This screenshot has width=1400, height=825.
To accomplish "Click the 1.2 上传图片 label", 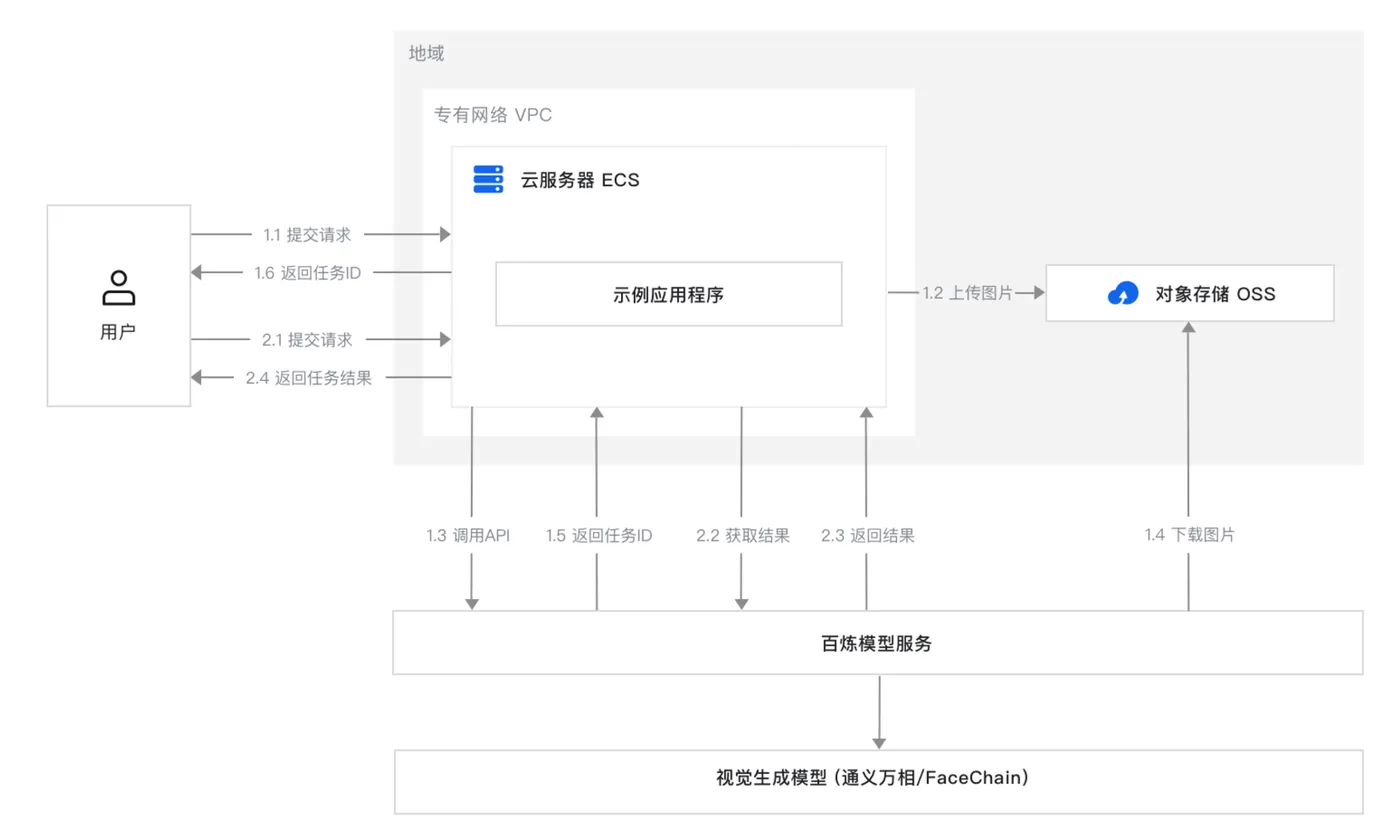I will [x=968, y=293].
